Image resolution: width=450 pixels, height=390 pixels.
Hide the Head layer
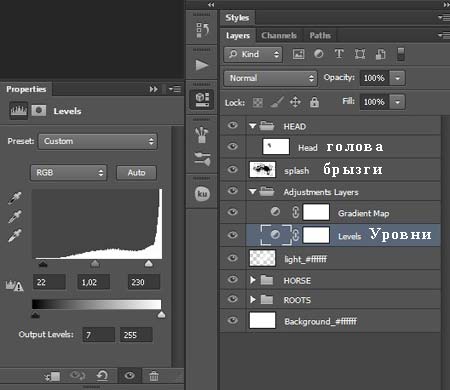coord(233,146)
